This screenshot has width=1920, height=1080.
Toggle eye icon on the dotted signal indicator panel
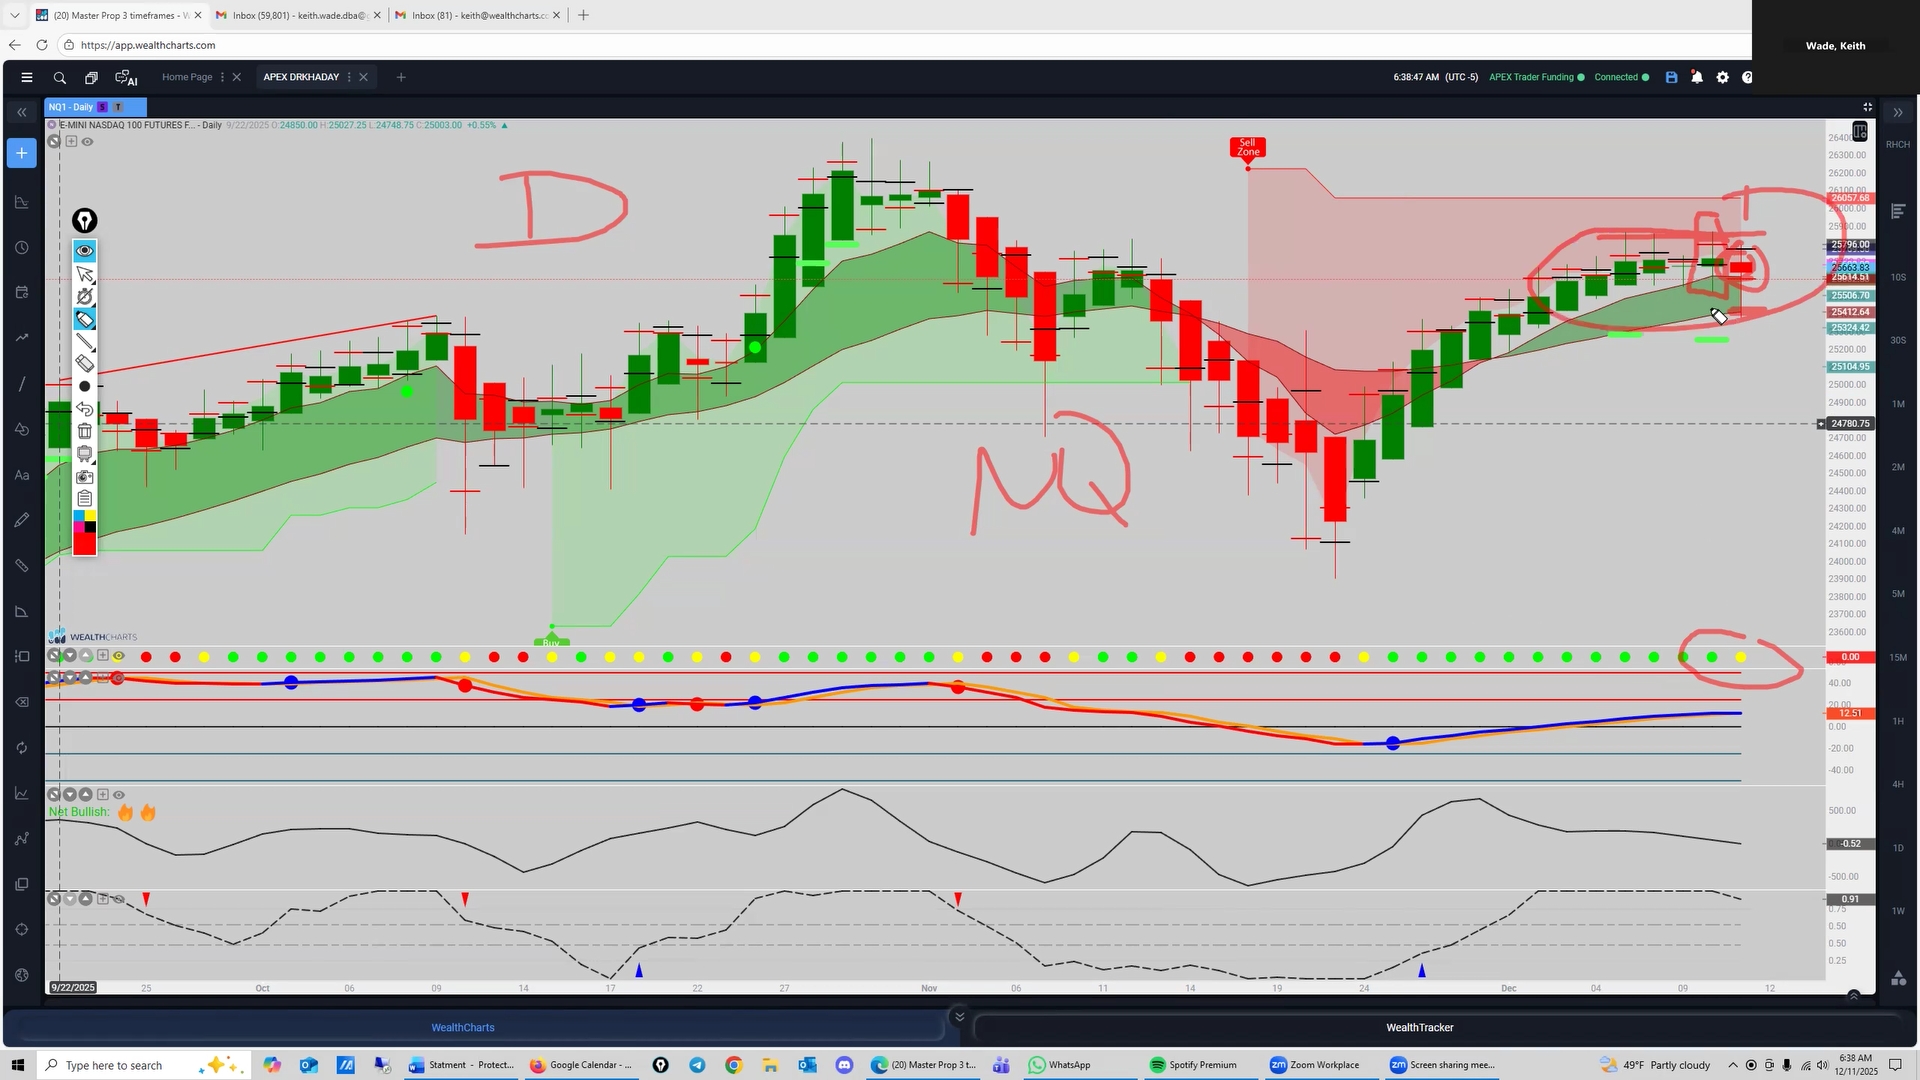click(x=119, y=656)
